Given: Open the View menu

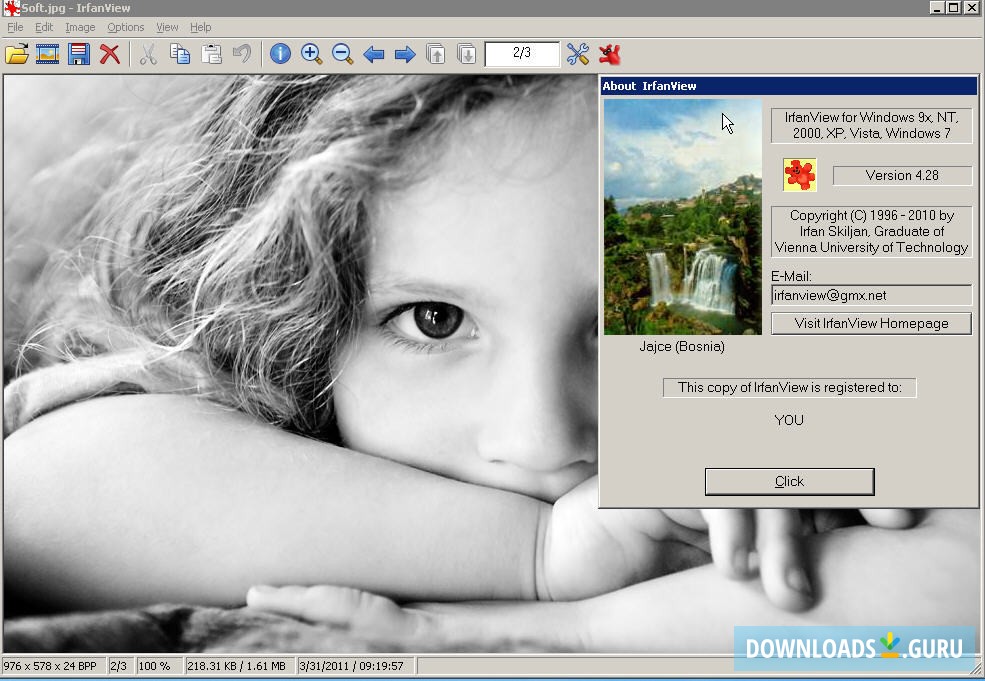Looking at the screenshot, I should tap(167, 27).
